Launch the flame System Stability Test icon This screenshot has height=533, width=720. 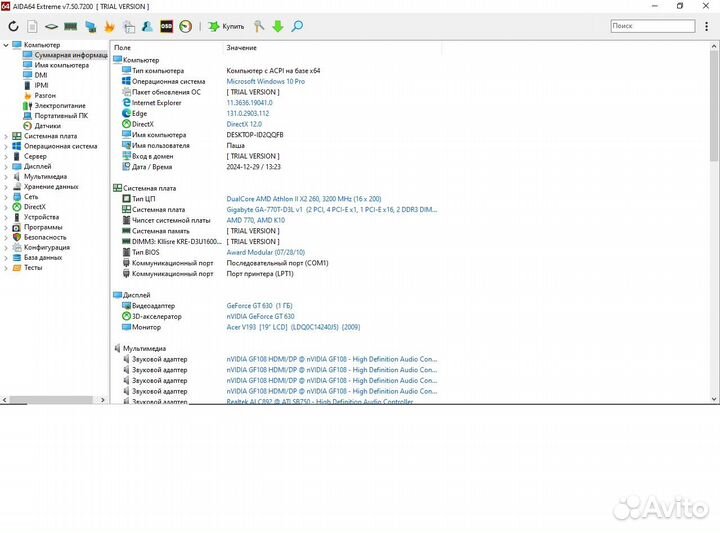pos(109,26)
